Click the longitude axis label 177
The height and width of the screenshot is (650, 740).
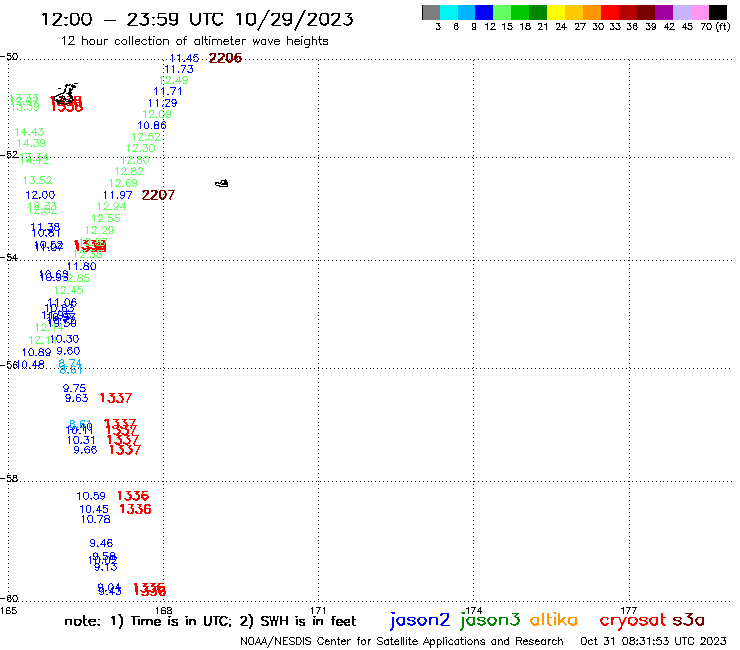coord(629,610)
